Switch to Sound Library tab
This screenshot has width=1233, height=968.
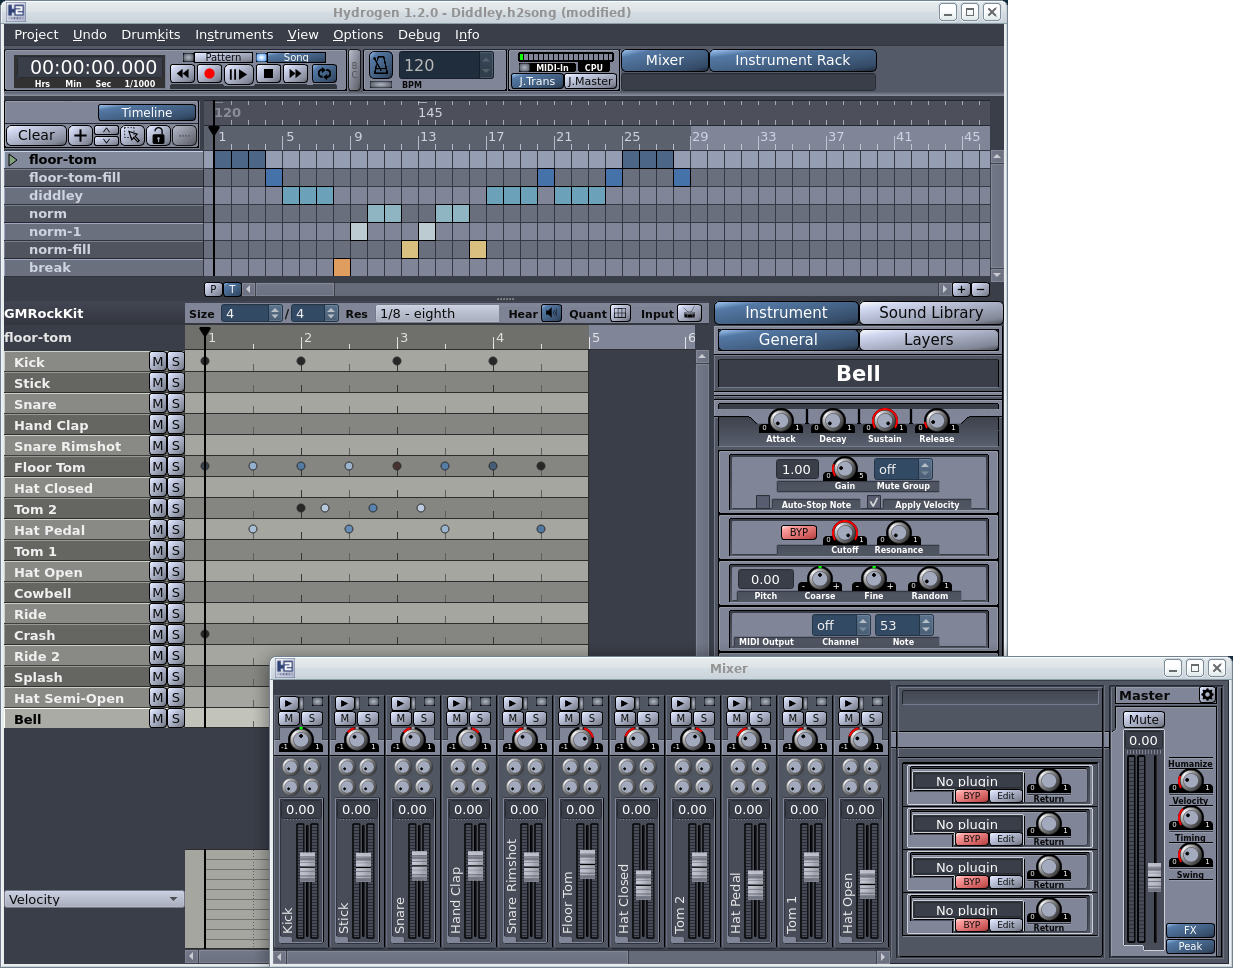point(930,313)
